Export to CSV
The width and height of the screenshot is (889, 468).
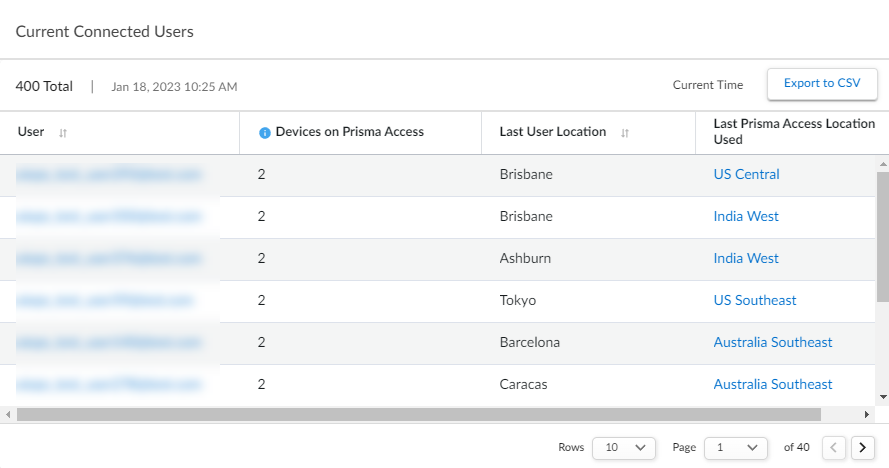(x=822, y=84)
